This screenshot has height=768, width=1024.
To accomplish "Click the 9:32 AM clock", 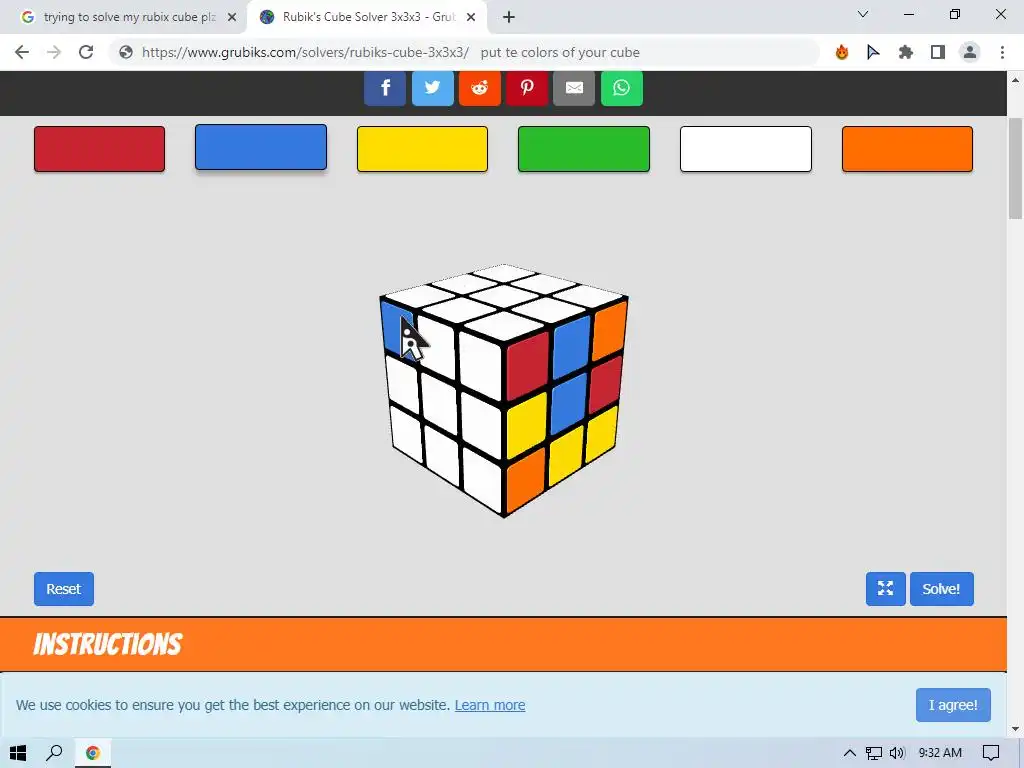I will click(940, 753).
